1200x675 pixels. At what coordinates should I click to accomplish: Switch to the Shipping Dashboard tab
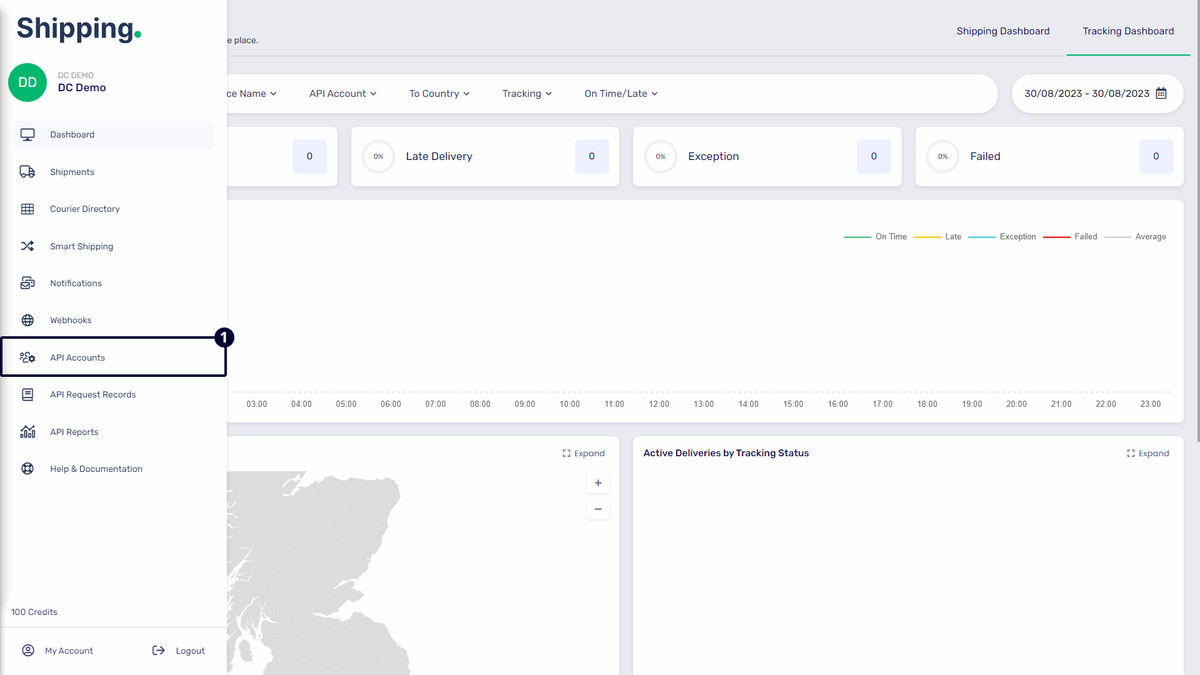point(1003,31)
